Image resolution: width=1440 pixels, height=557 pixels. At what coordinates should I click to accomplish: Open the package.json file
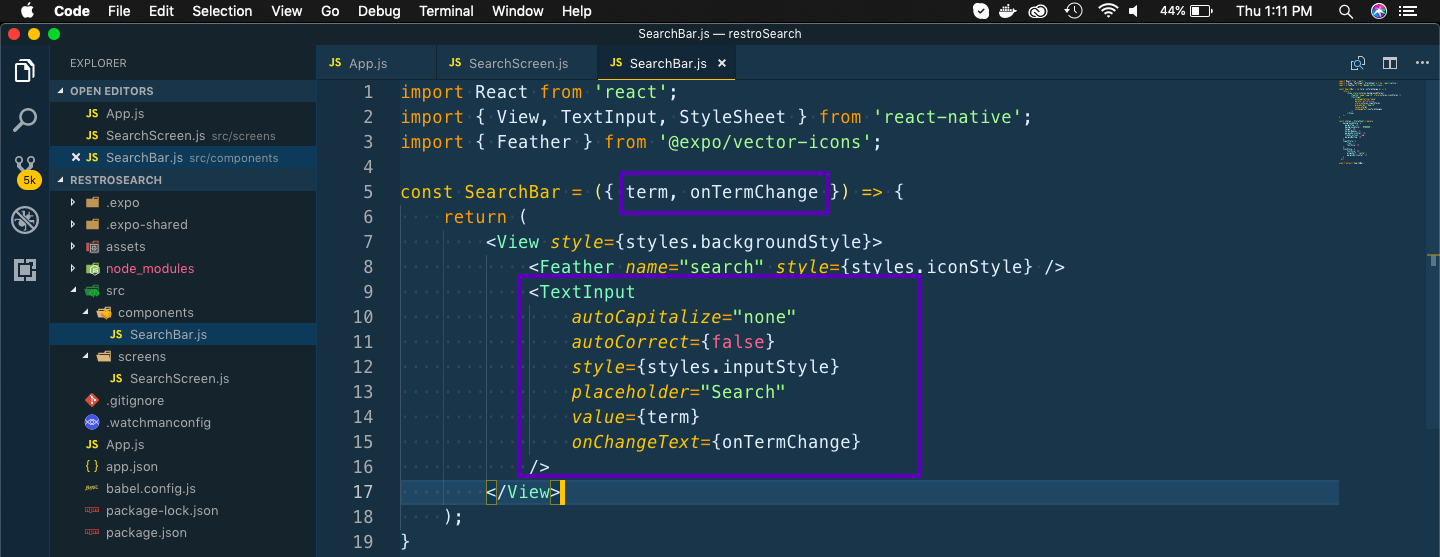[x=183, y=532]
